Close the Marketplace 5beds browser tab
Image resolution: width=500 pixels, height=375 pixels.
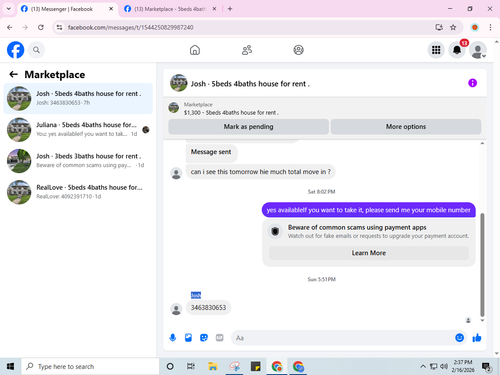pyautogui.click(x=214, y=9)
